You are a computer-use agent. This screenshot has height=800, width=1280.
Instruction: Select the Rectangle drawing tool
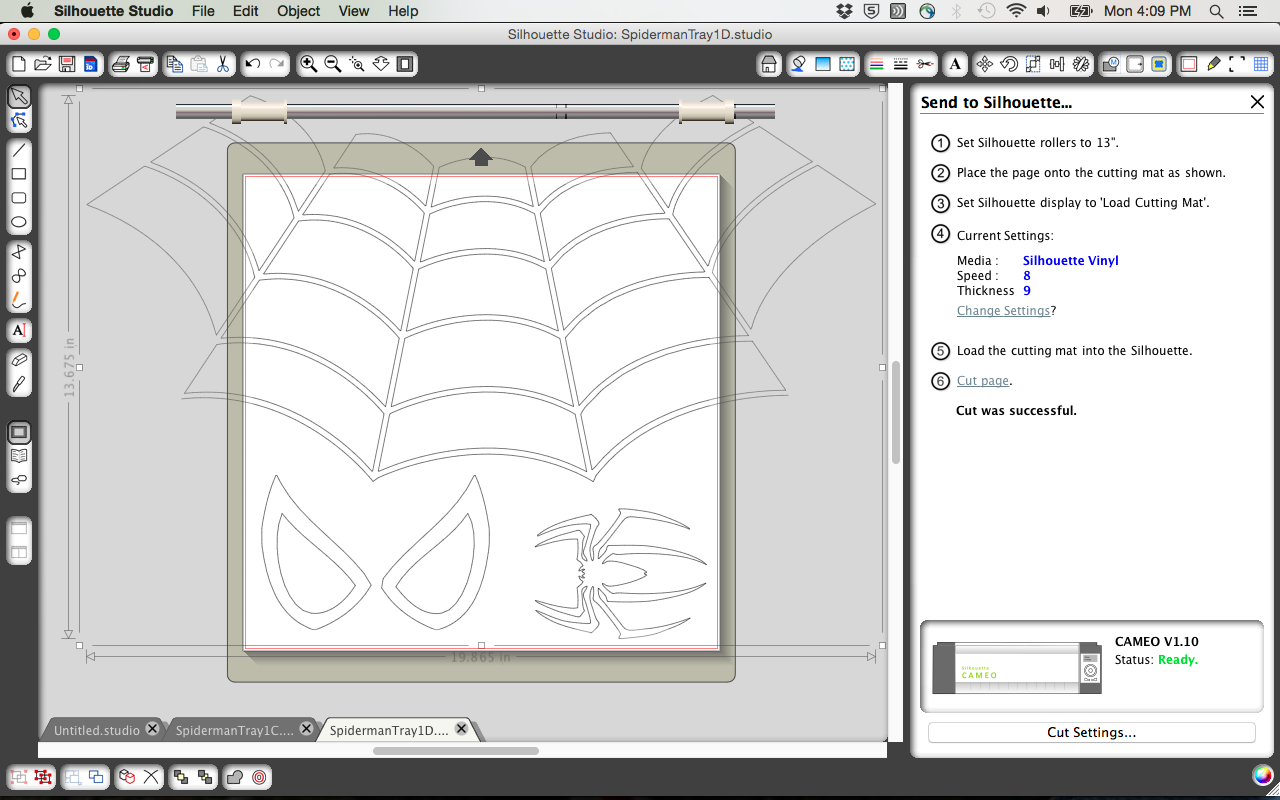pos(18,175)
